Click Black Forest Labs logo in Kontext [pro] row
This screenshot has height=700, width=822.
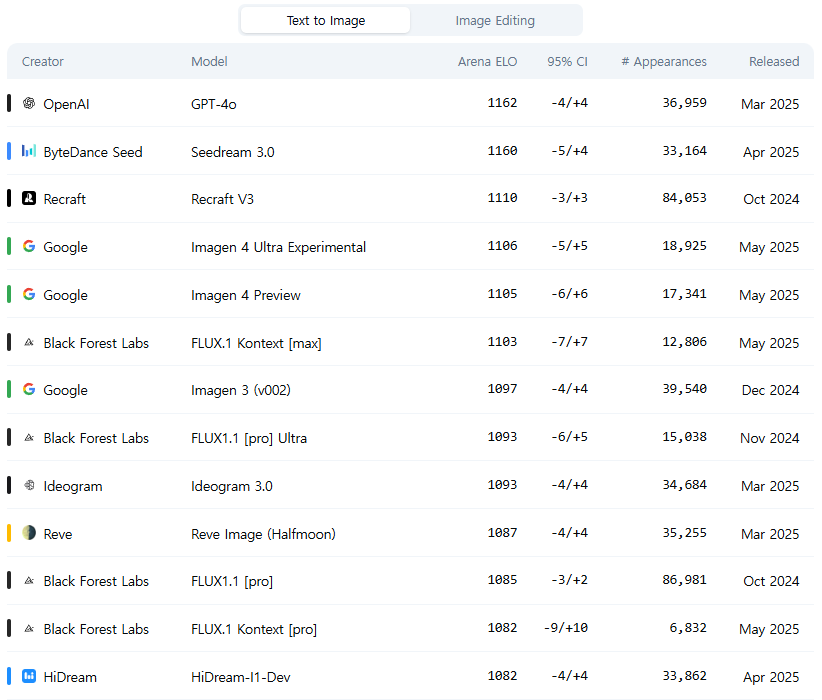[29, 628]
